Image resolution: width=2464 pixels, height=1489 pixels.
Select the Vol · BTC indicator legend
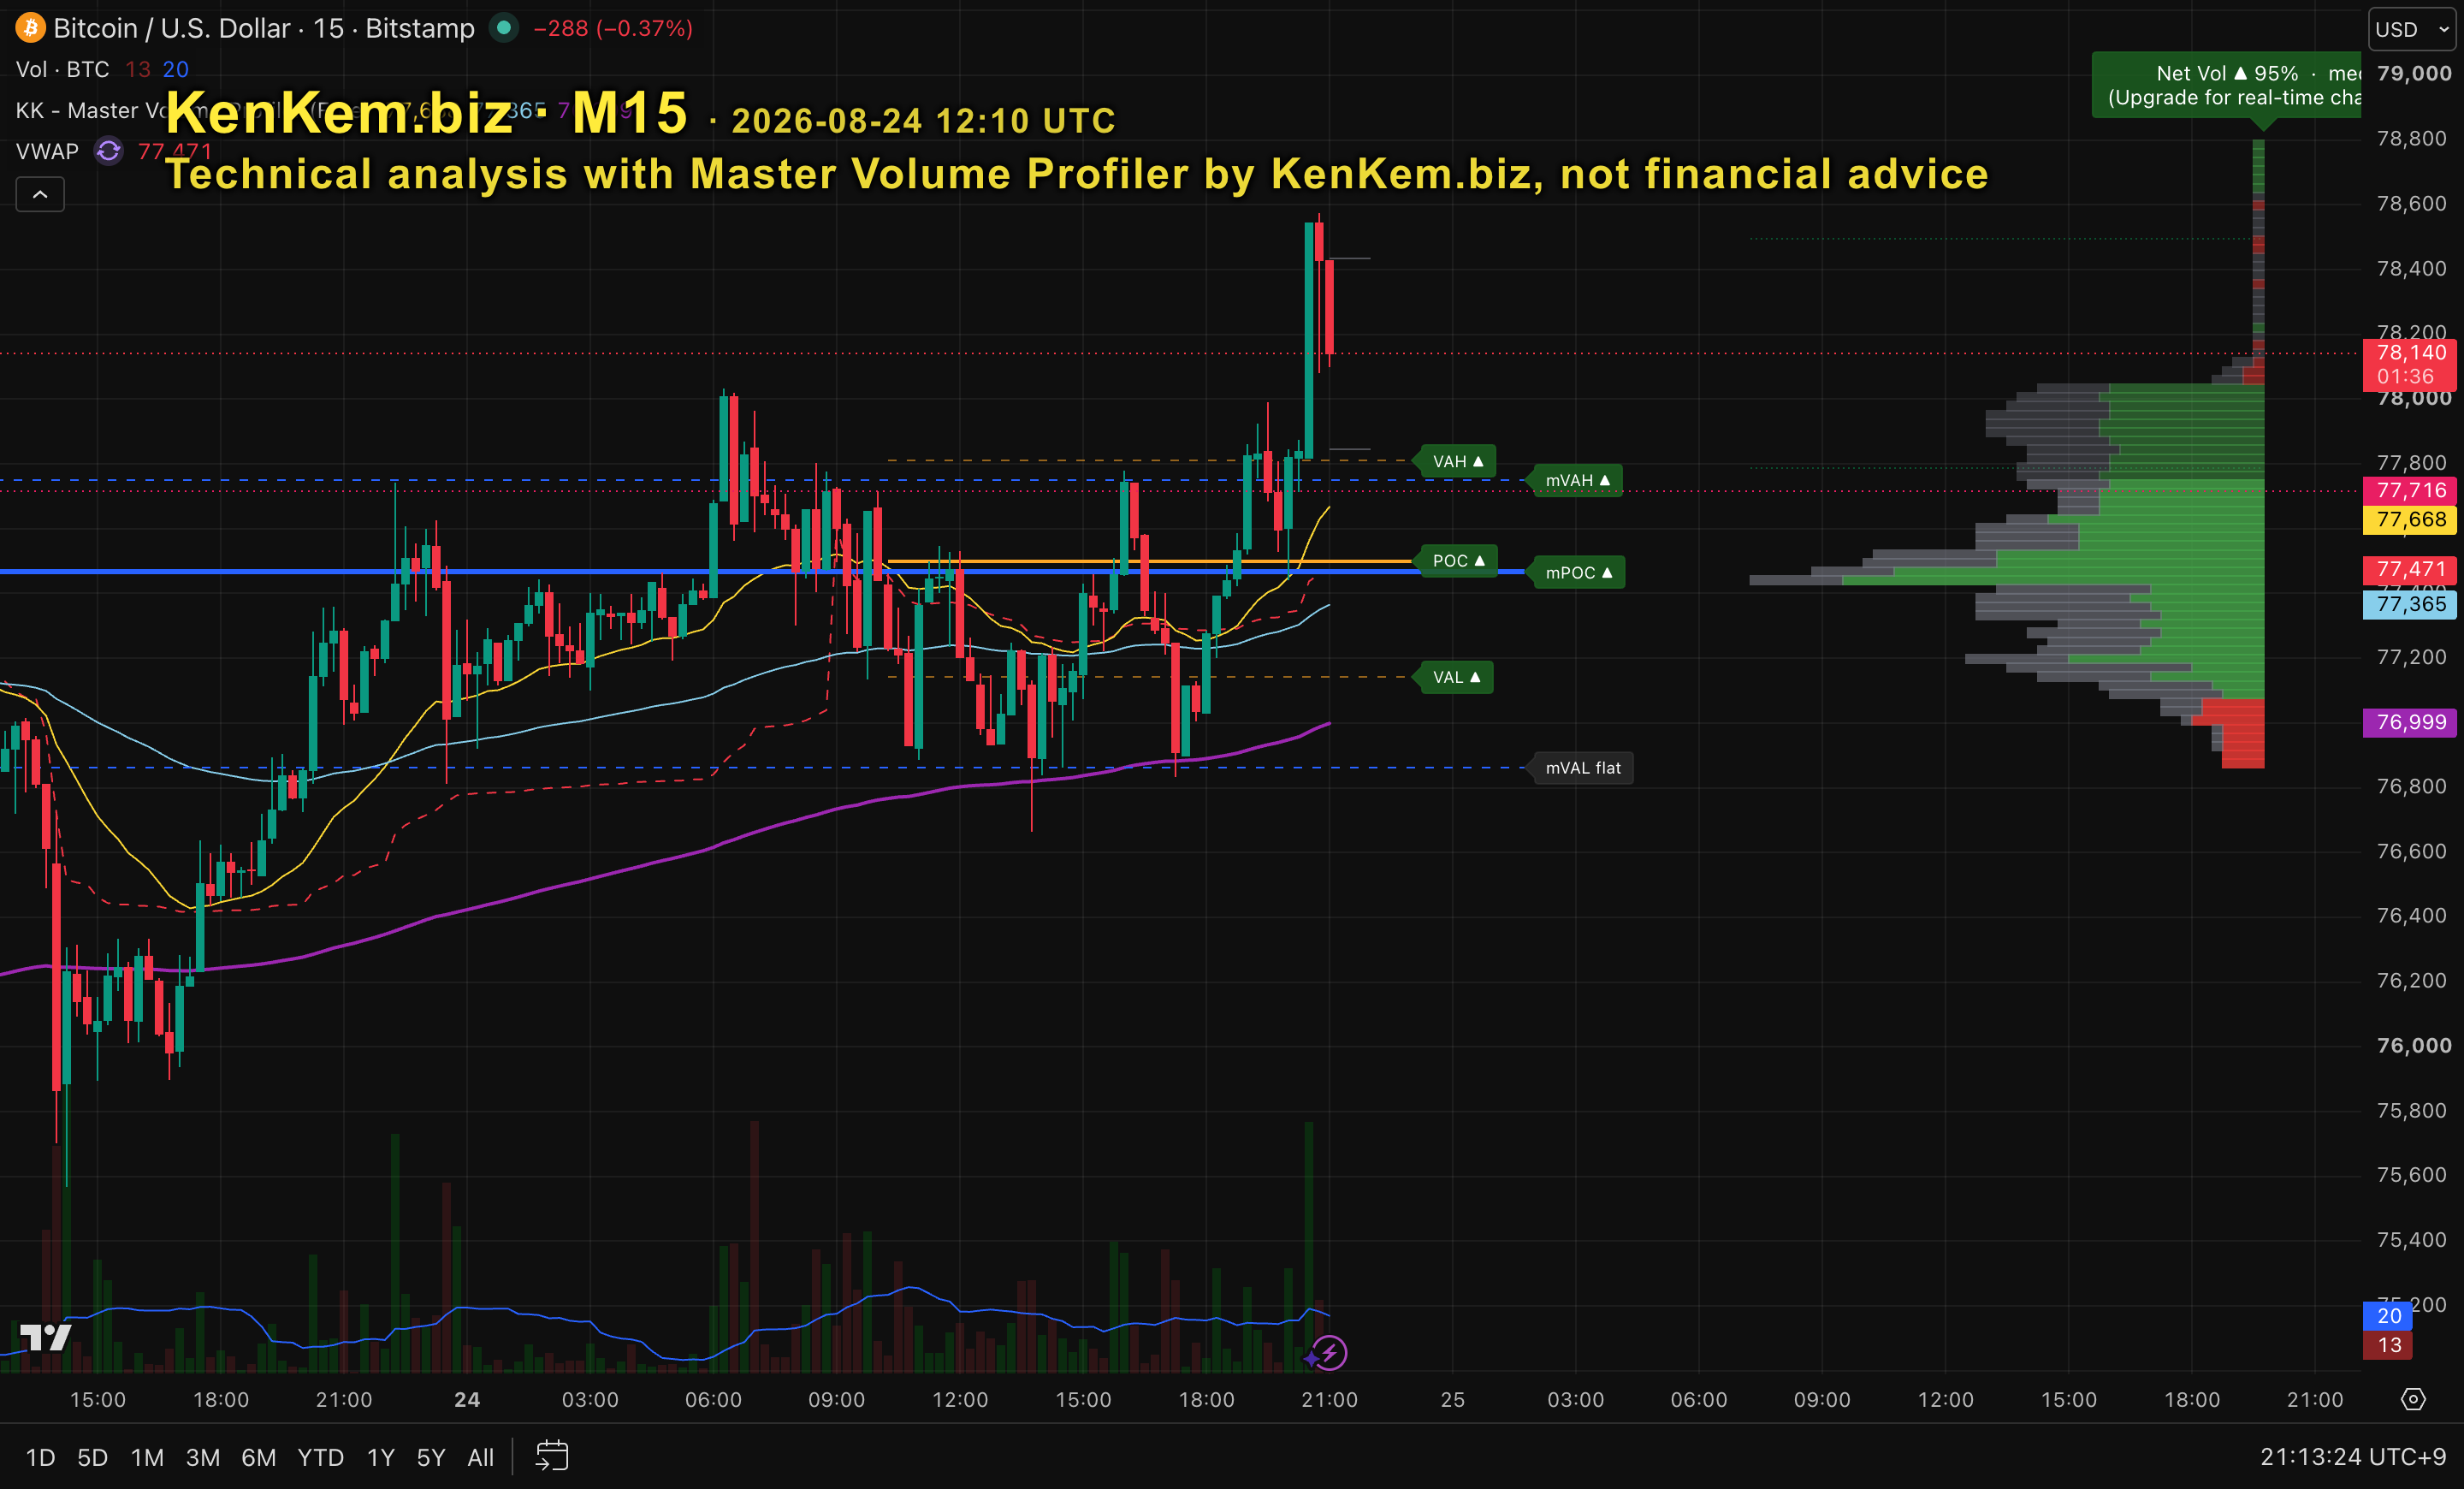[x=62, y=69]
